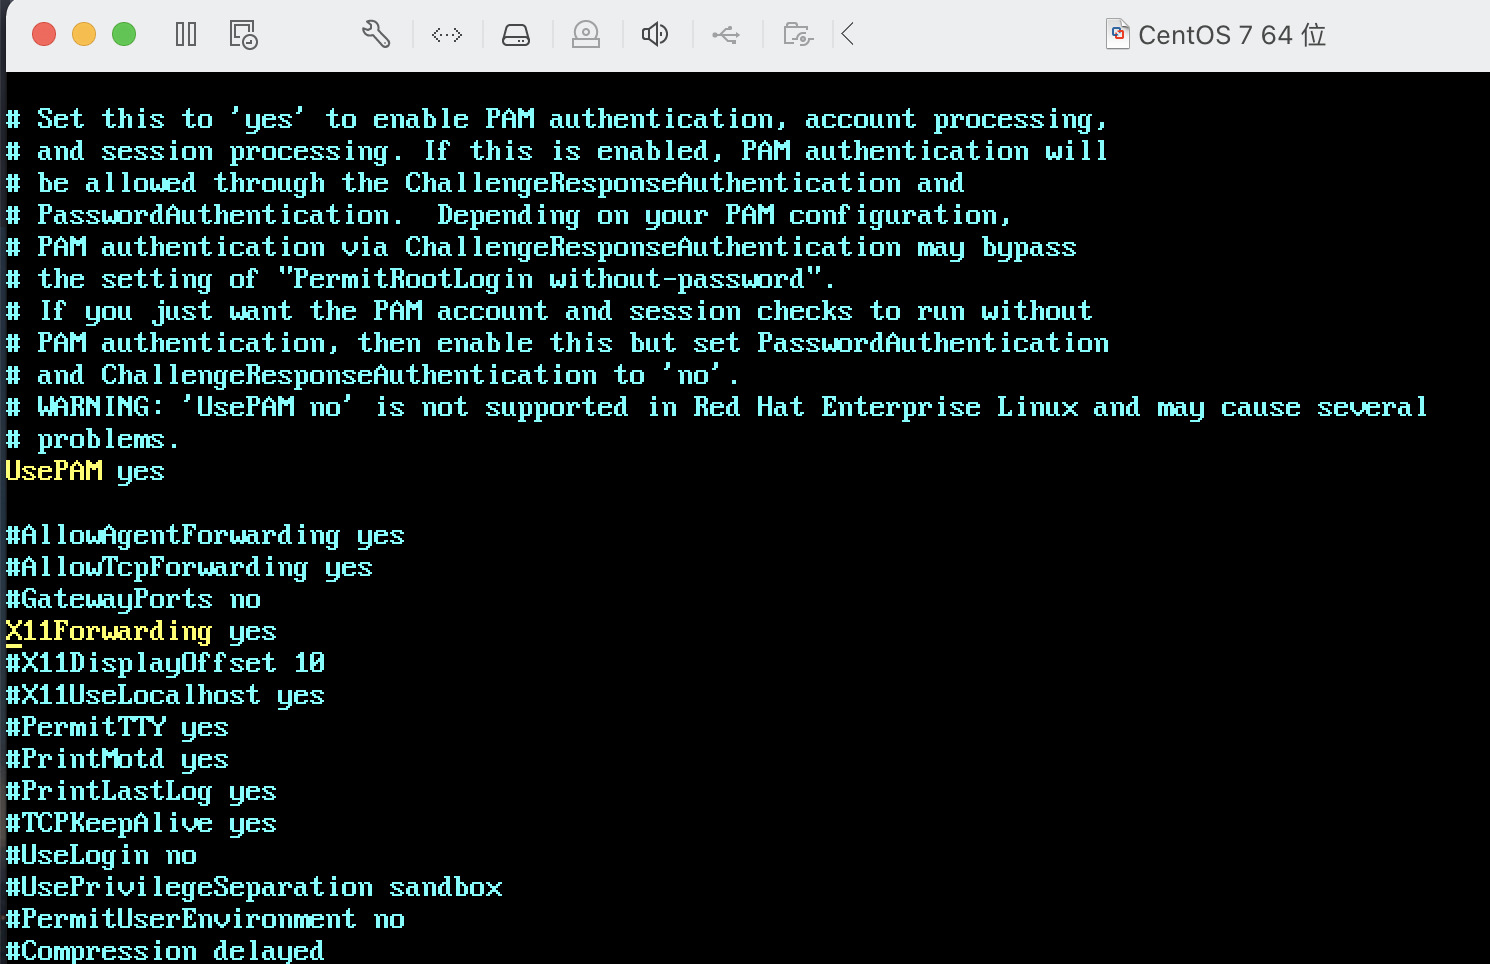Viewport: 1490px width, 964px height.
Task: Click the WARNING comment about UsePAM
Action: click(x=716, y=406)
